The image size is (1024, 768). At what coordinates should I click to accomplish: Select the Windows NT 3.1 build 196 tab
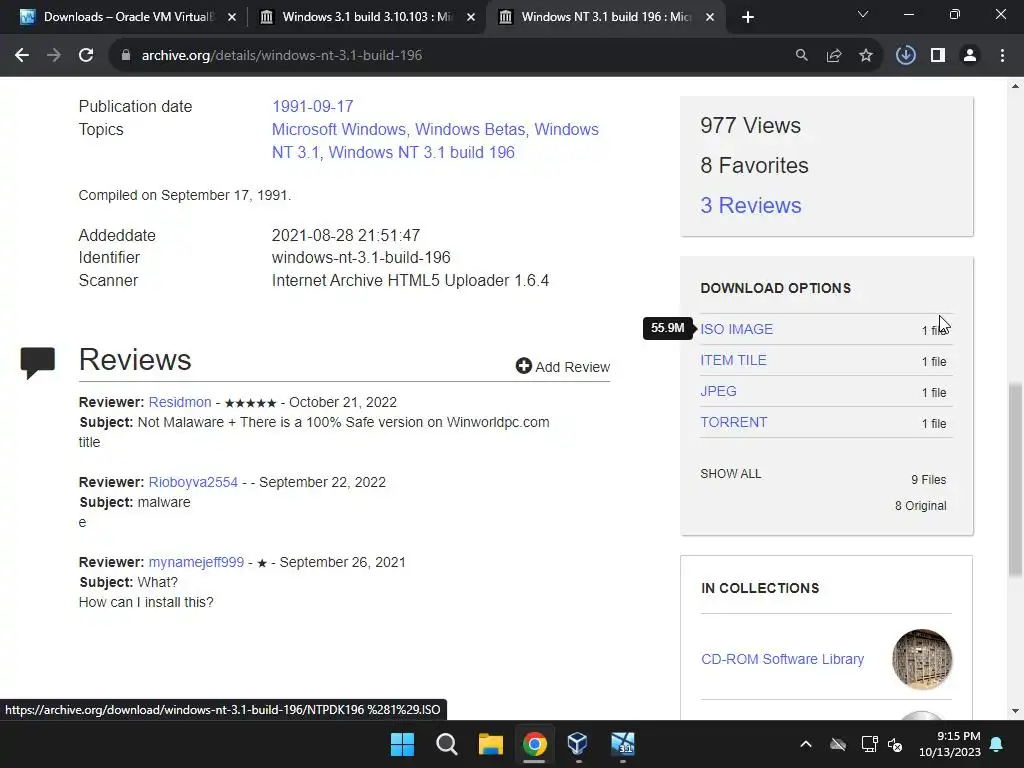point(605,17)
